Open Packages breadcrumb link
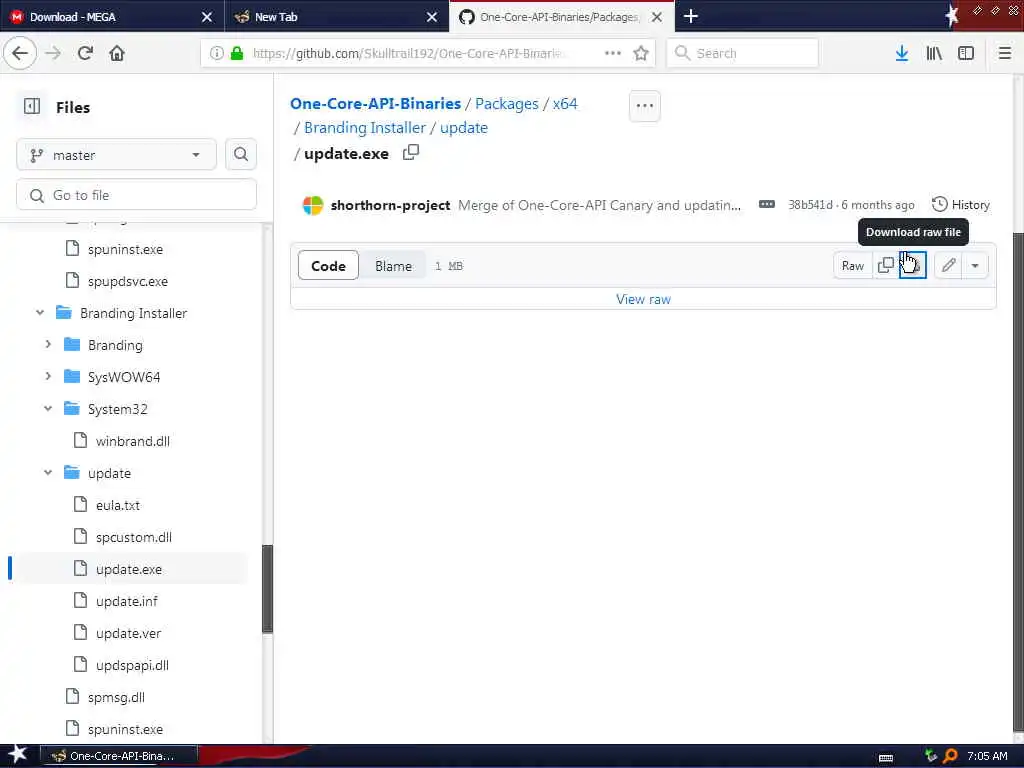The image size is (1024, 768). coord(507,103)
